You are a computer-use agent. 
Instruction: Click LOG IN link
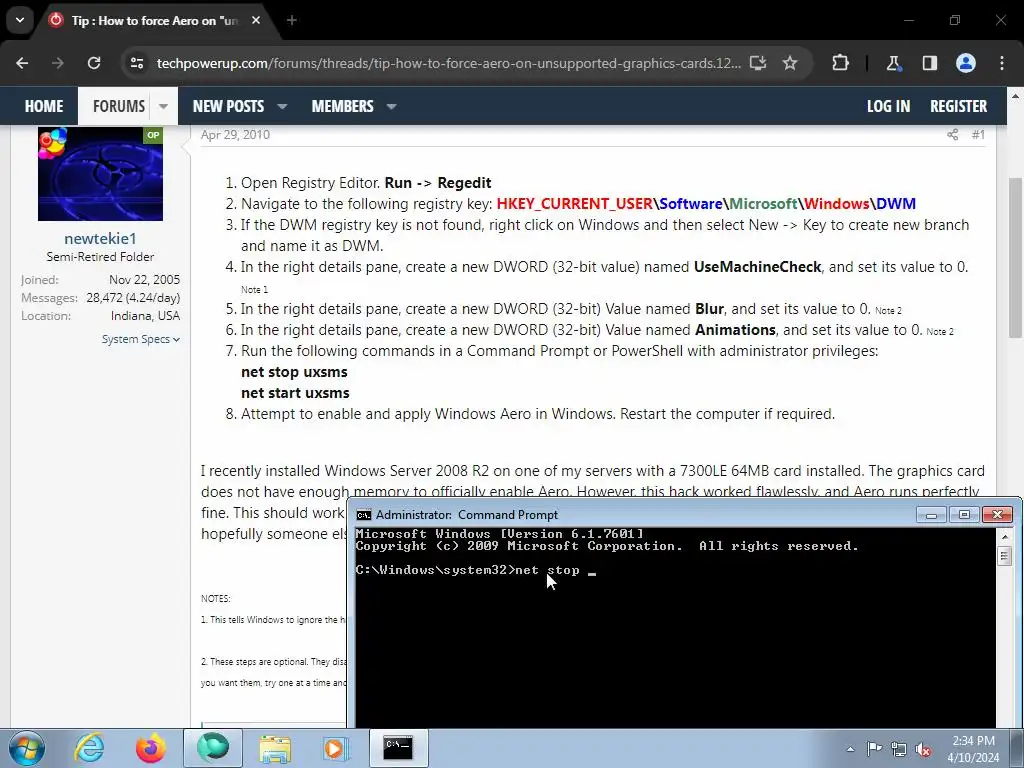(888, 106)
